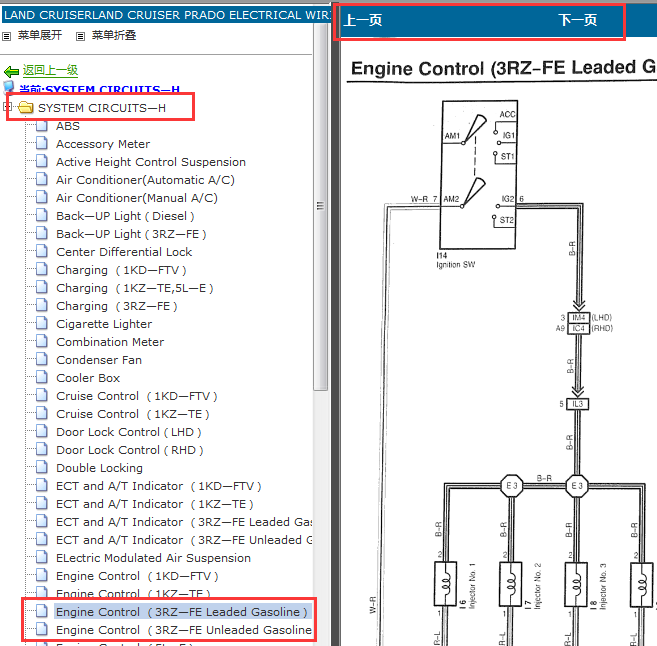This screenshot has width=657, height=646.
Task: Open Air Conditioner(Manual A/C)
Action: click(x=137, y=198)
